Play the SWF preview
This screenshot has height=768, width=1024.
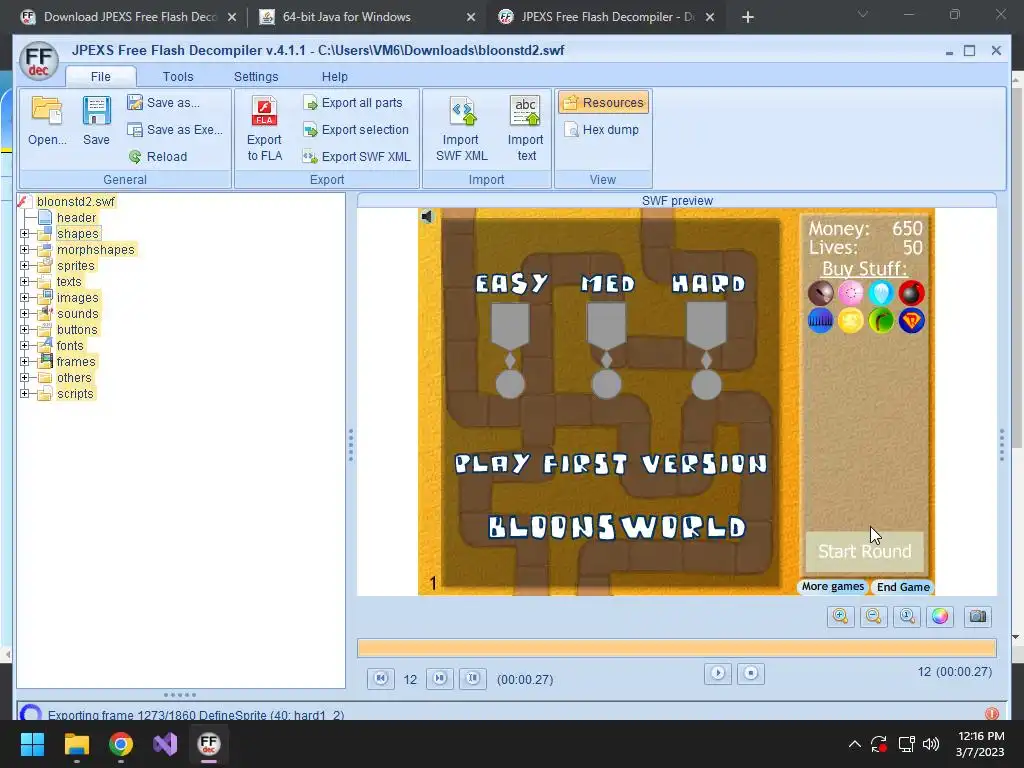click(718, 673)
